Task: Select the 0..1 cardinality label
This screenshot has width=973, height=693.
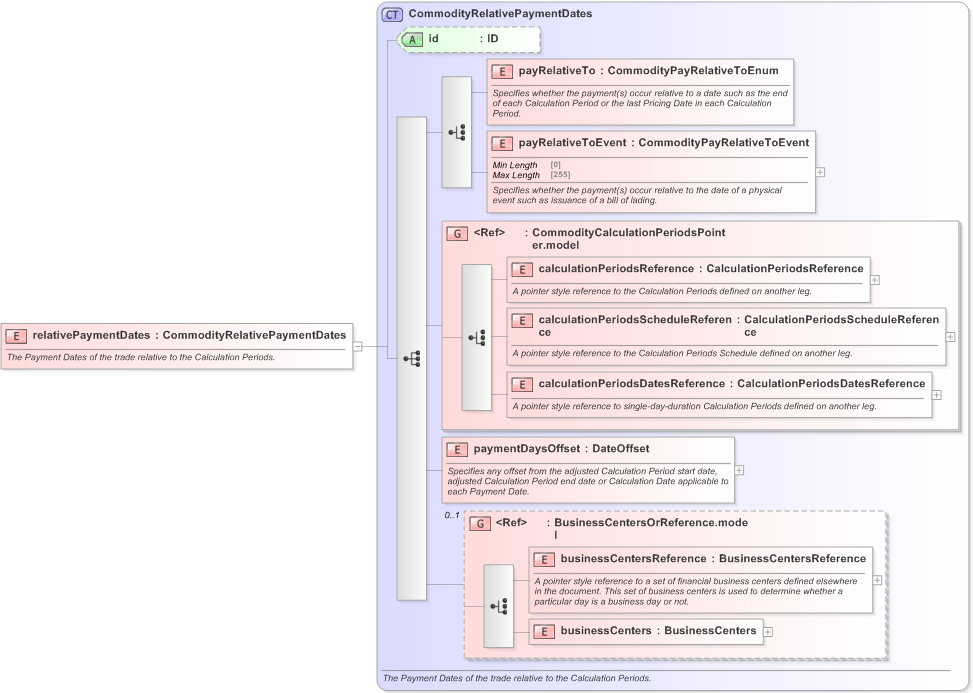Action: point(452,516)
